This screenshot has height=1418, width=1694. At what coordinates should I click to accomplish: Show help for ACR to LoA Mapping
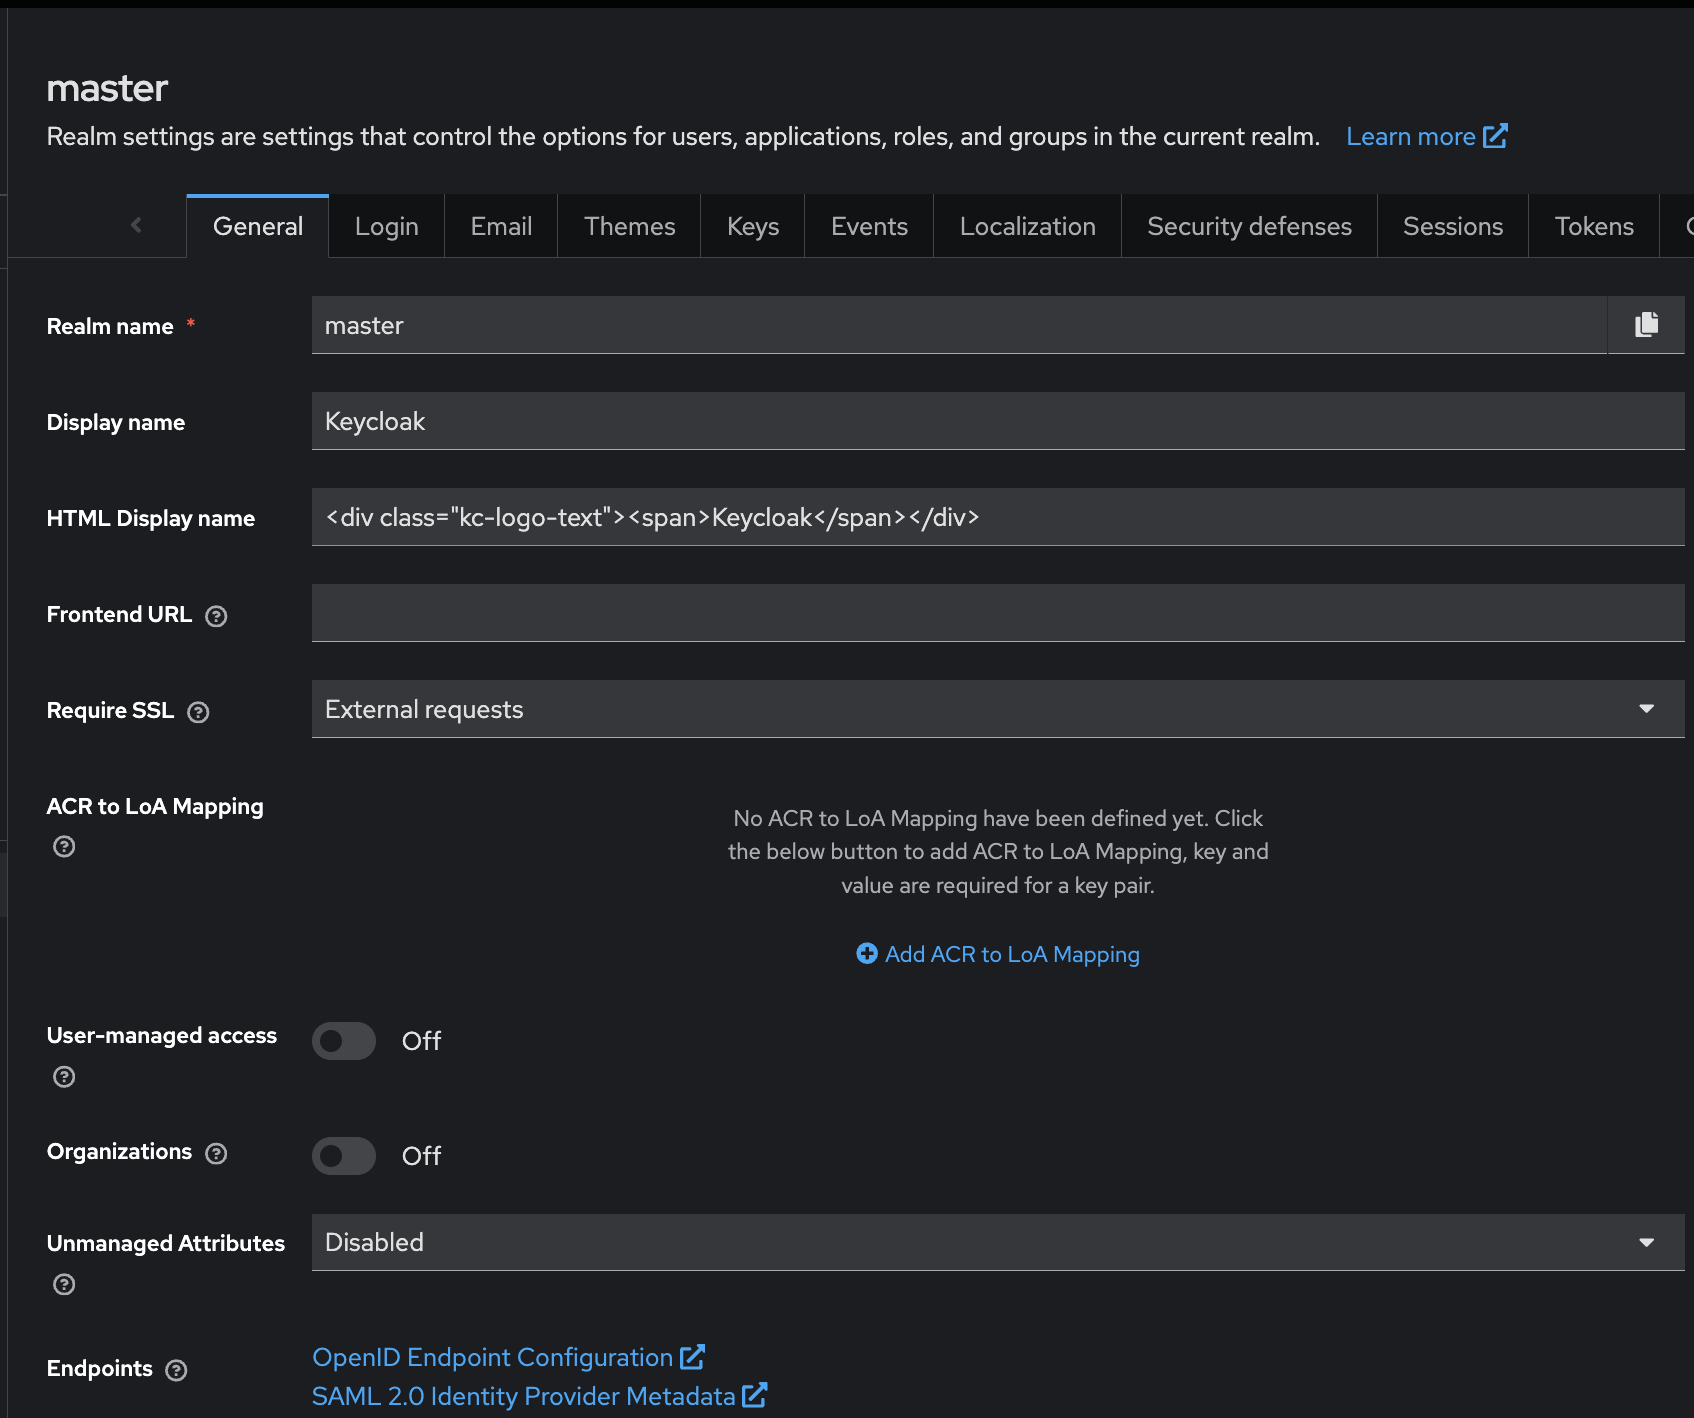click(x=64, y=847)
